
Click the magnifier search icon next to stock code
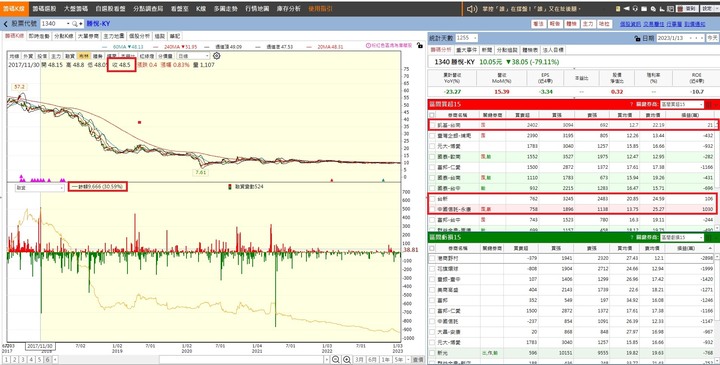point(74,24)
